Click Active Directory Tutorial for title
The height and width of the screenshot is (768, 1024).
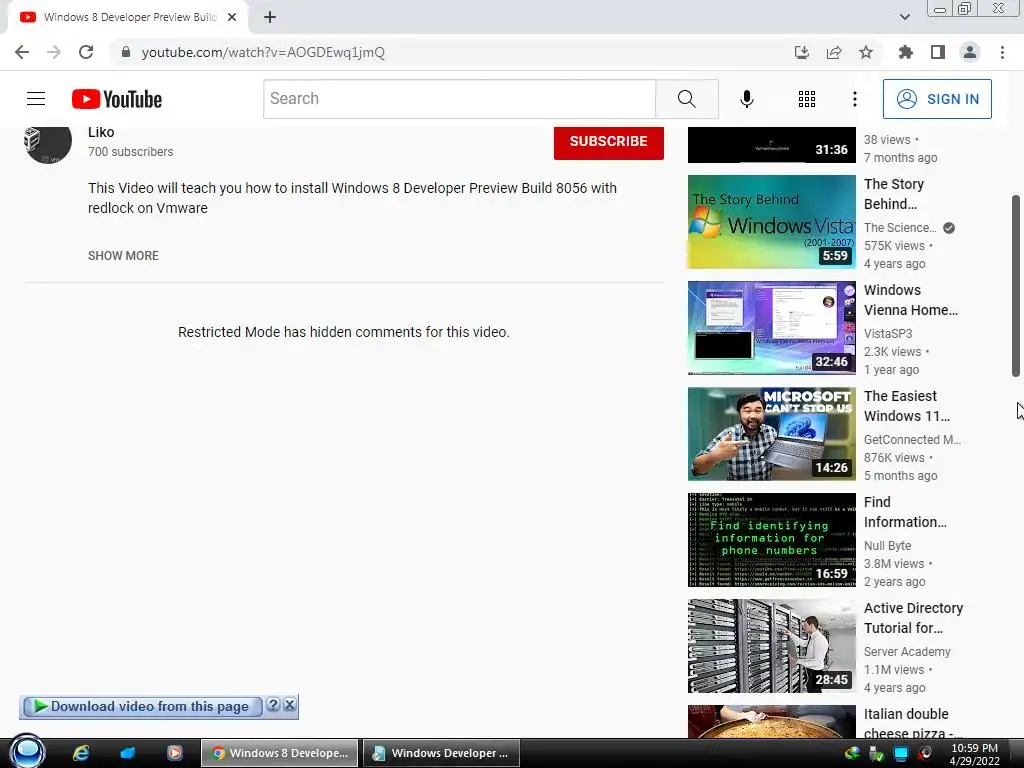click(x=914, y=618)
